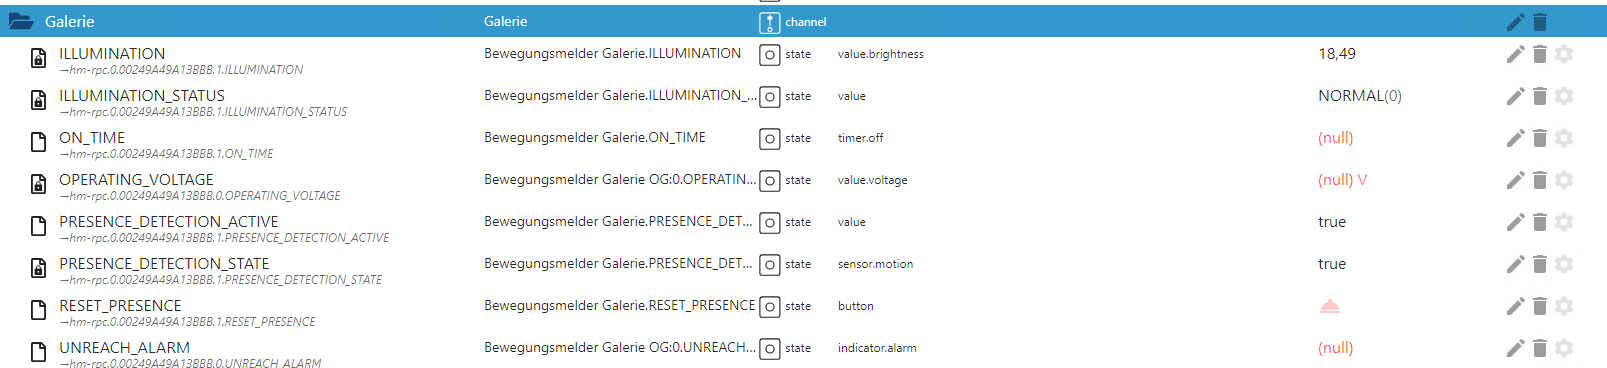
Task: Trigger the RESET_PRESENCE button icon
Action: 1329,306
